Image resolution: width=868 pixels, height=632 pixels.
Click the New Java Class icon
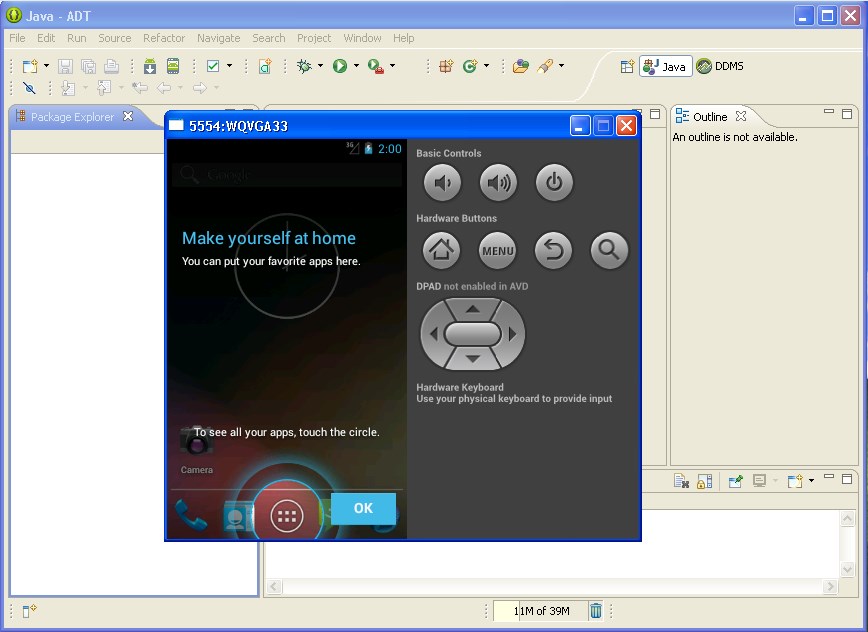(x=470, y=66)
